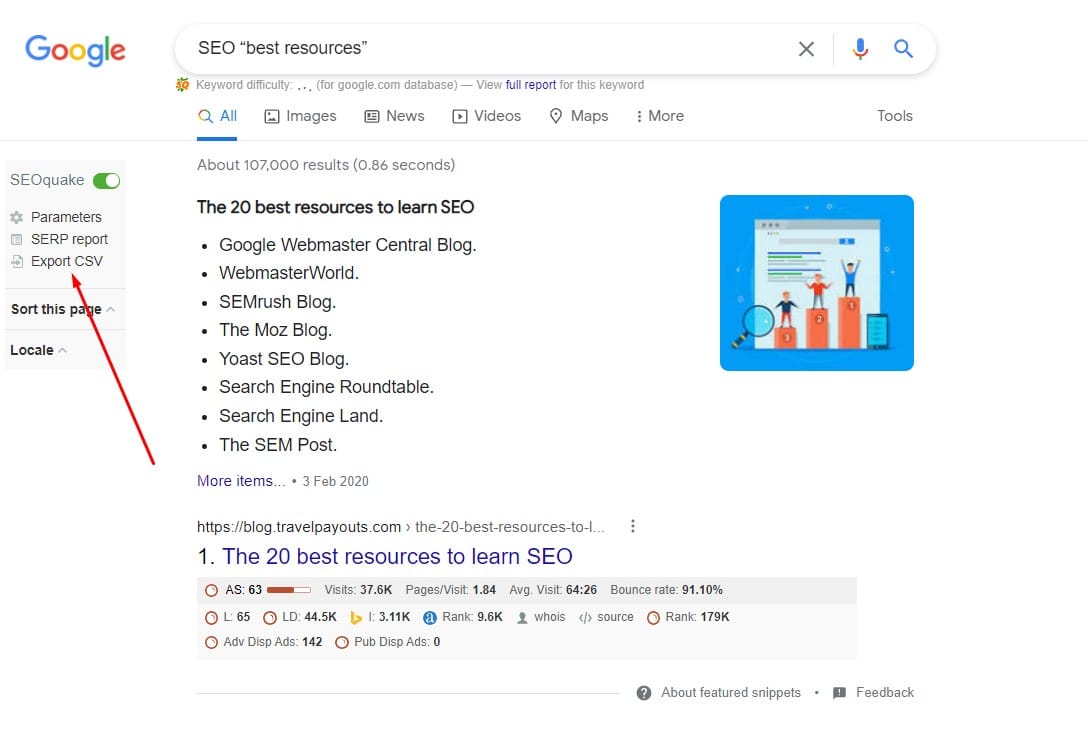Click the 'Bounce rate: 91.10%' metric
Viewport: 1087px width, 732px height.
tap(666, 590)
